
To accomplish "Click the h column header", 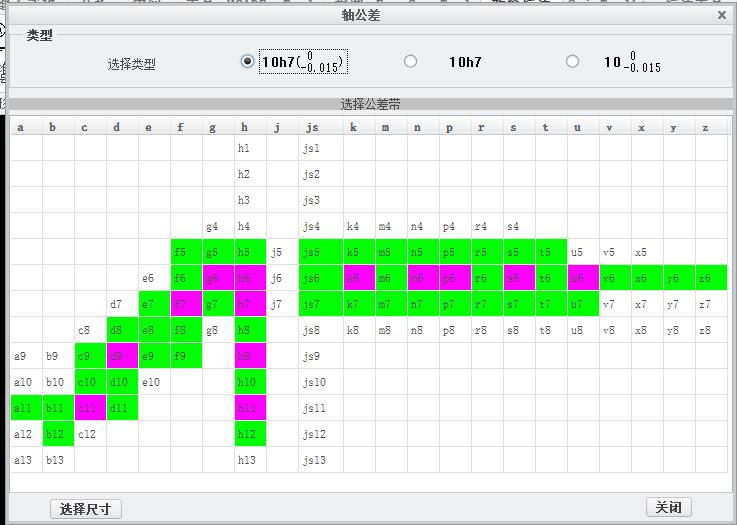I will coord(250,127).
